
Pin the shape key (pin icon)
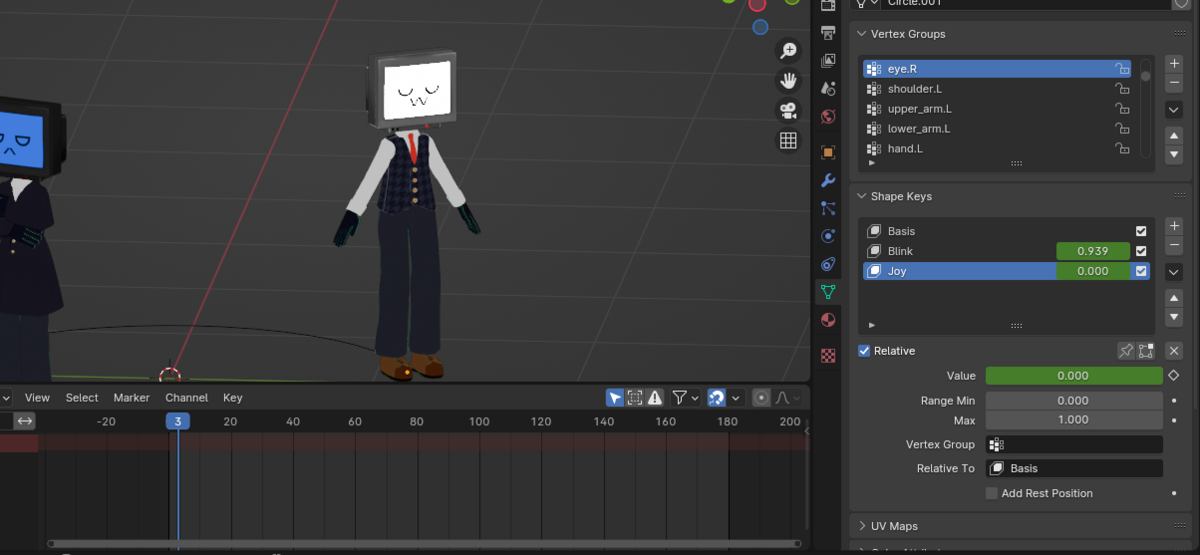(x=1126, y=351)
